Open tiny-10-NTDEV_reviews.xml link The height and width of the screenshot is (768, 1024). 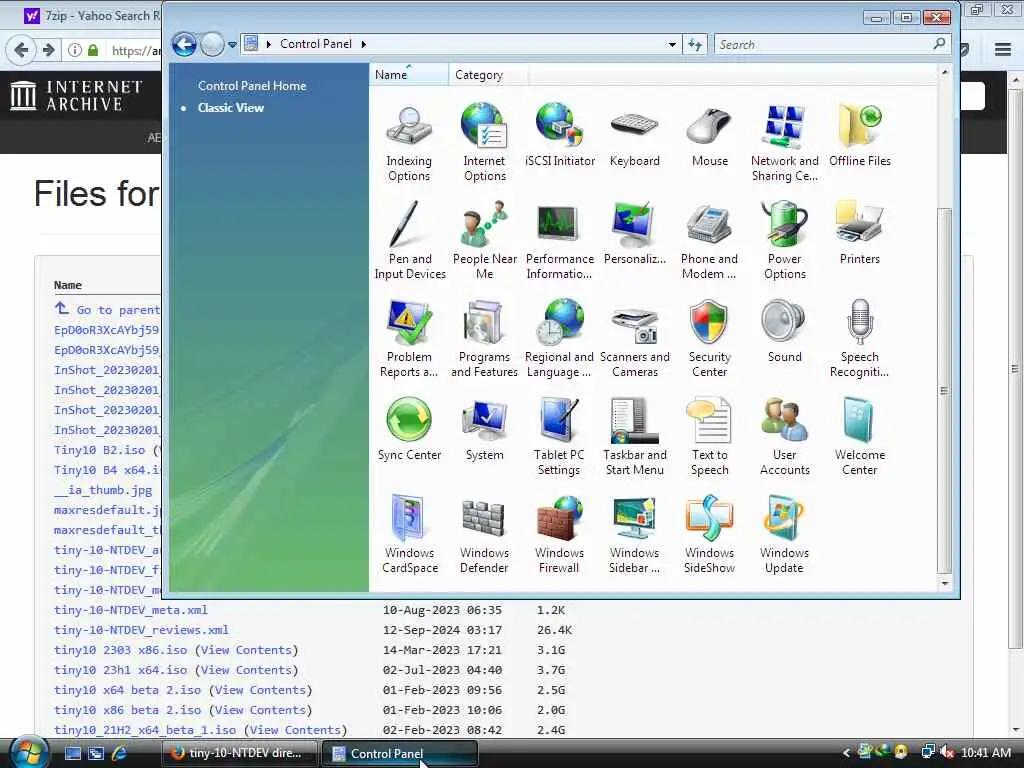[x=141, y=630]
